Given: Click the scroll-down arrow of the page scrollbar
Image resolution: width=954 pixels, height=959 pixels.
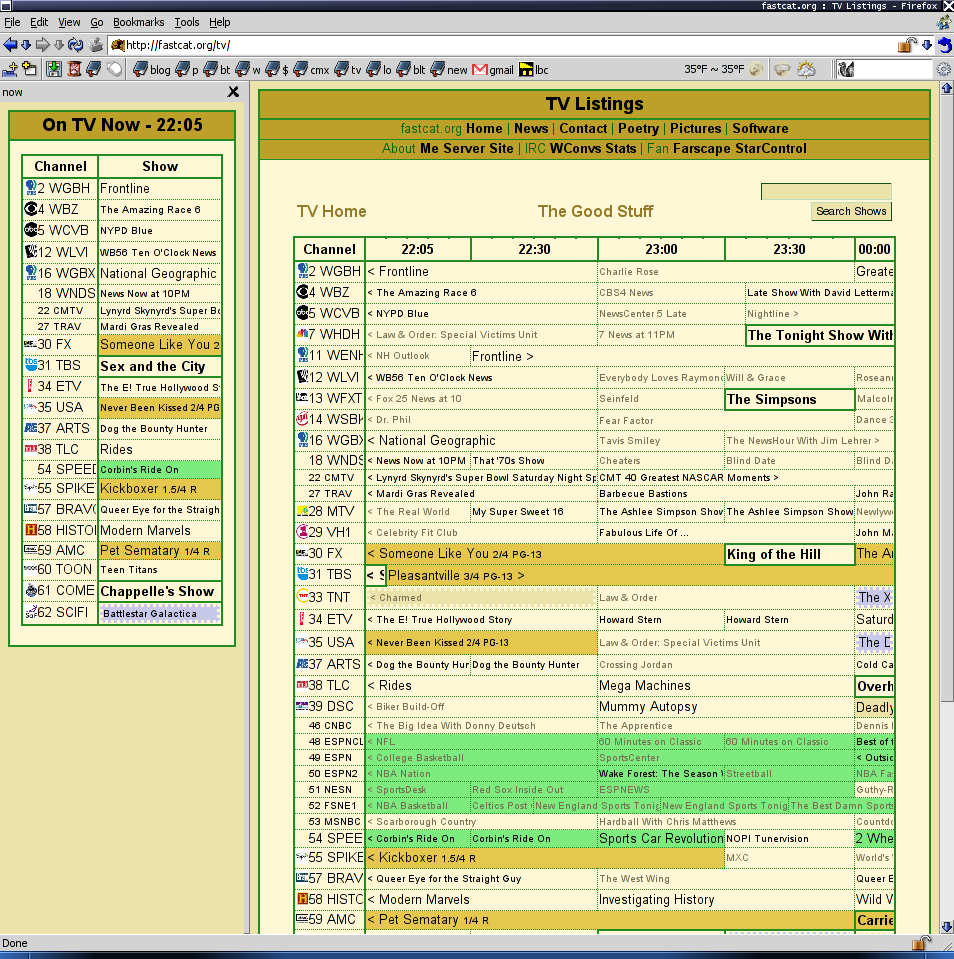Looking at the screenshot, I should point(947,927).
